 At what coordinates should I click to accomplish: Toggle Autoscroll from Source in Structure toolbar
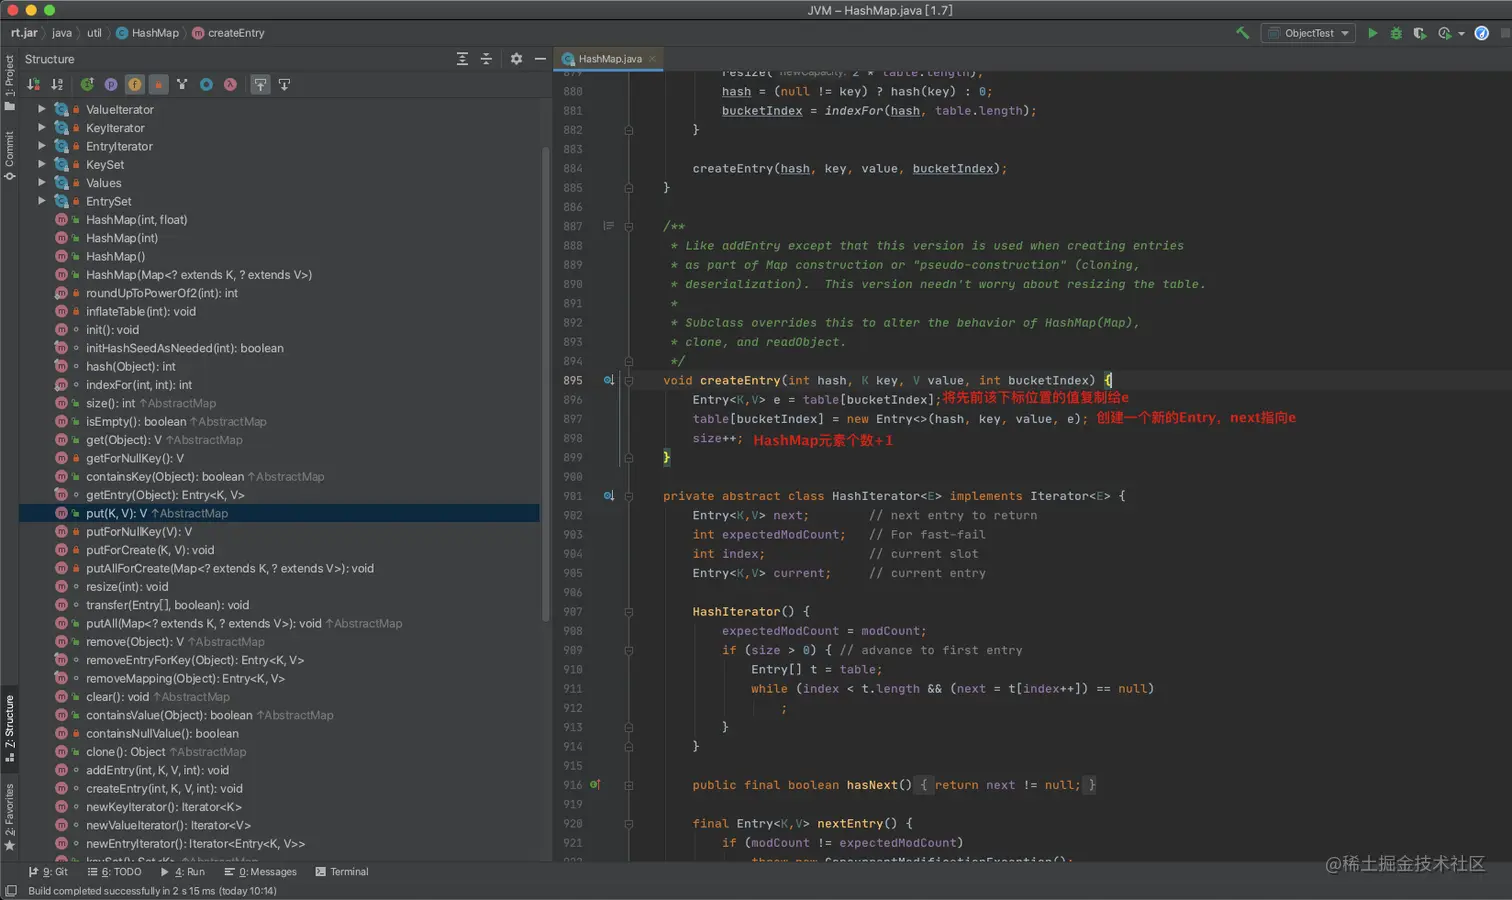pyautogui.click(x=284, y=85)
